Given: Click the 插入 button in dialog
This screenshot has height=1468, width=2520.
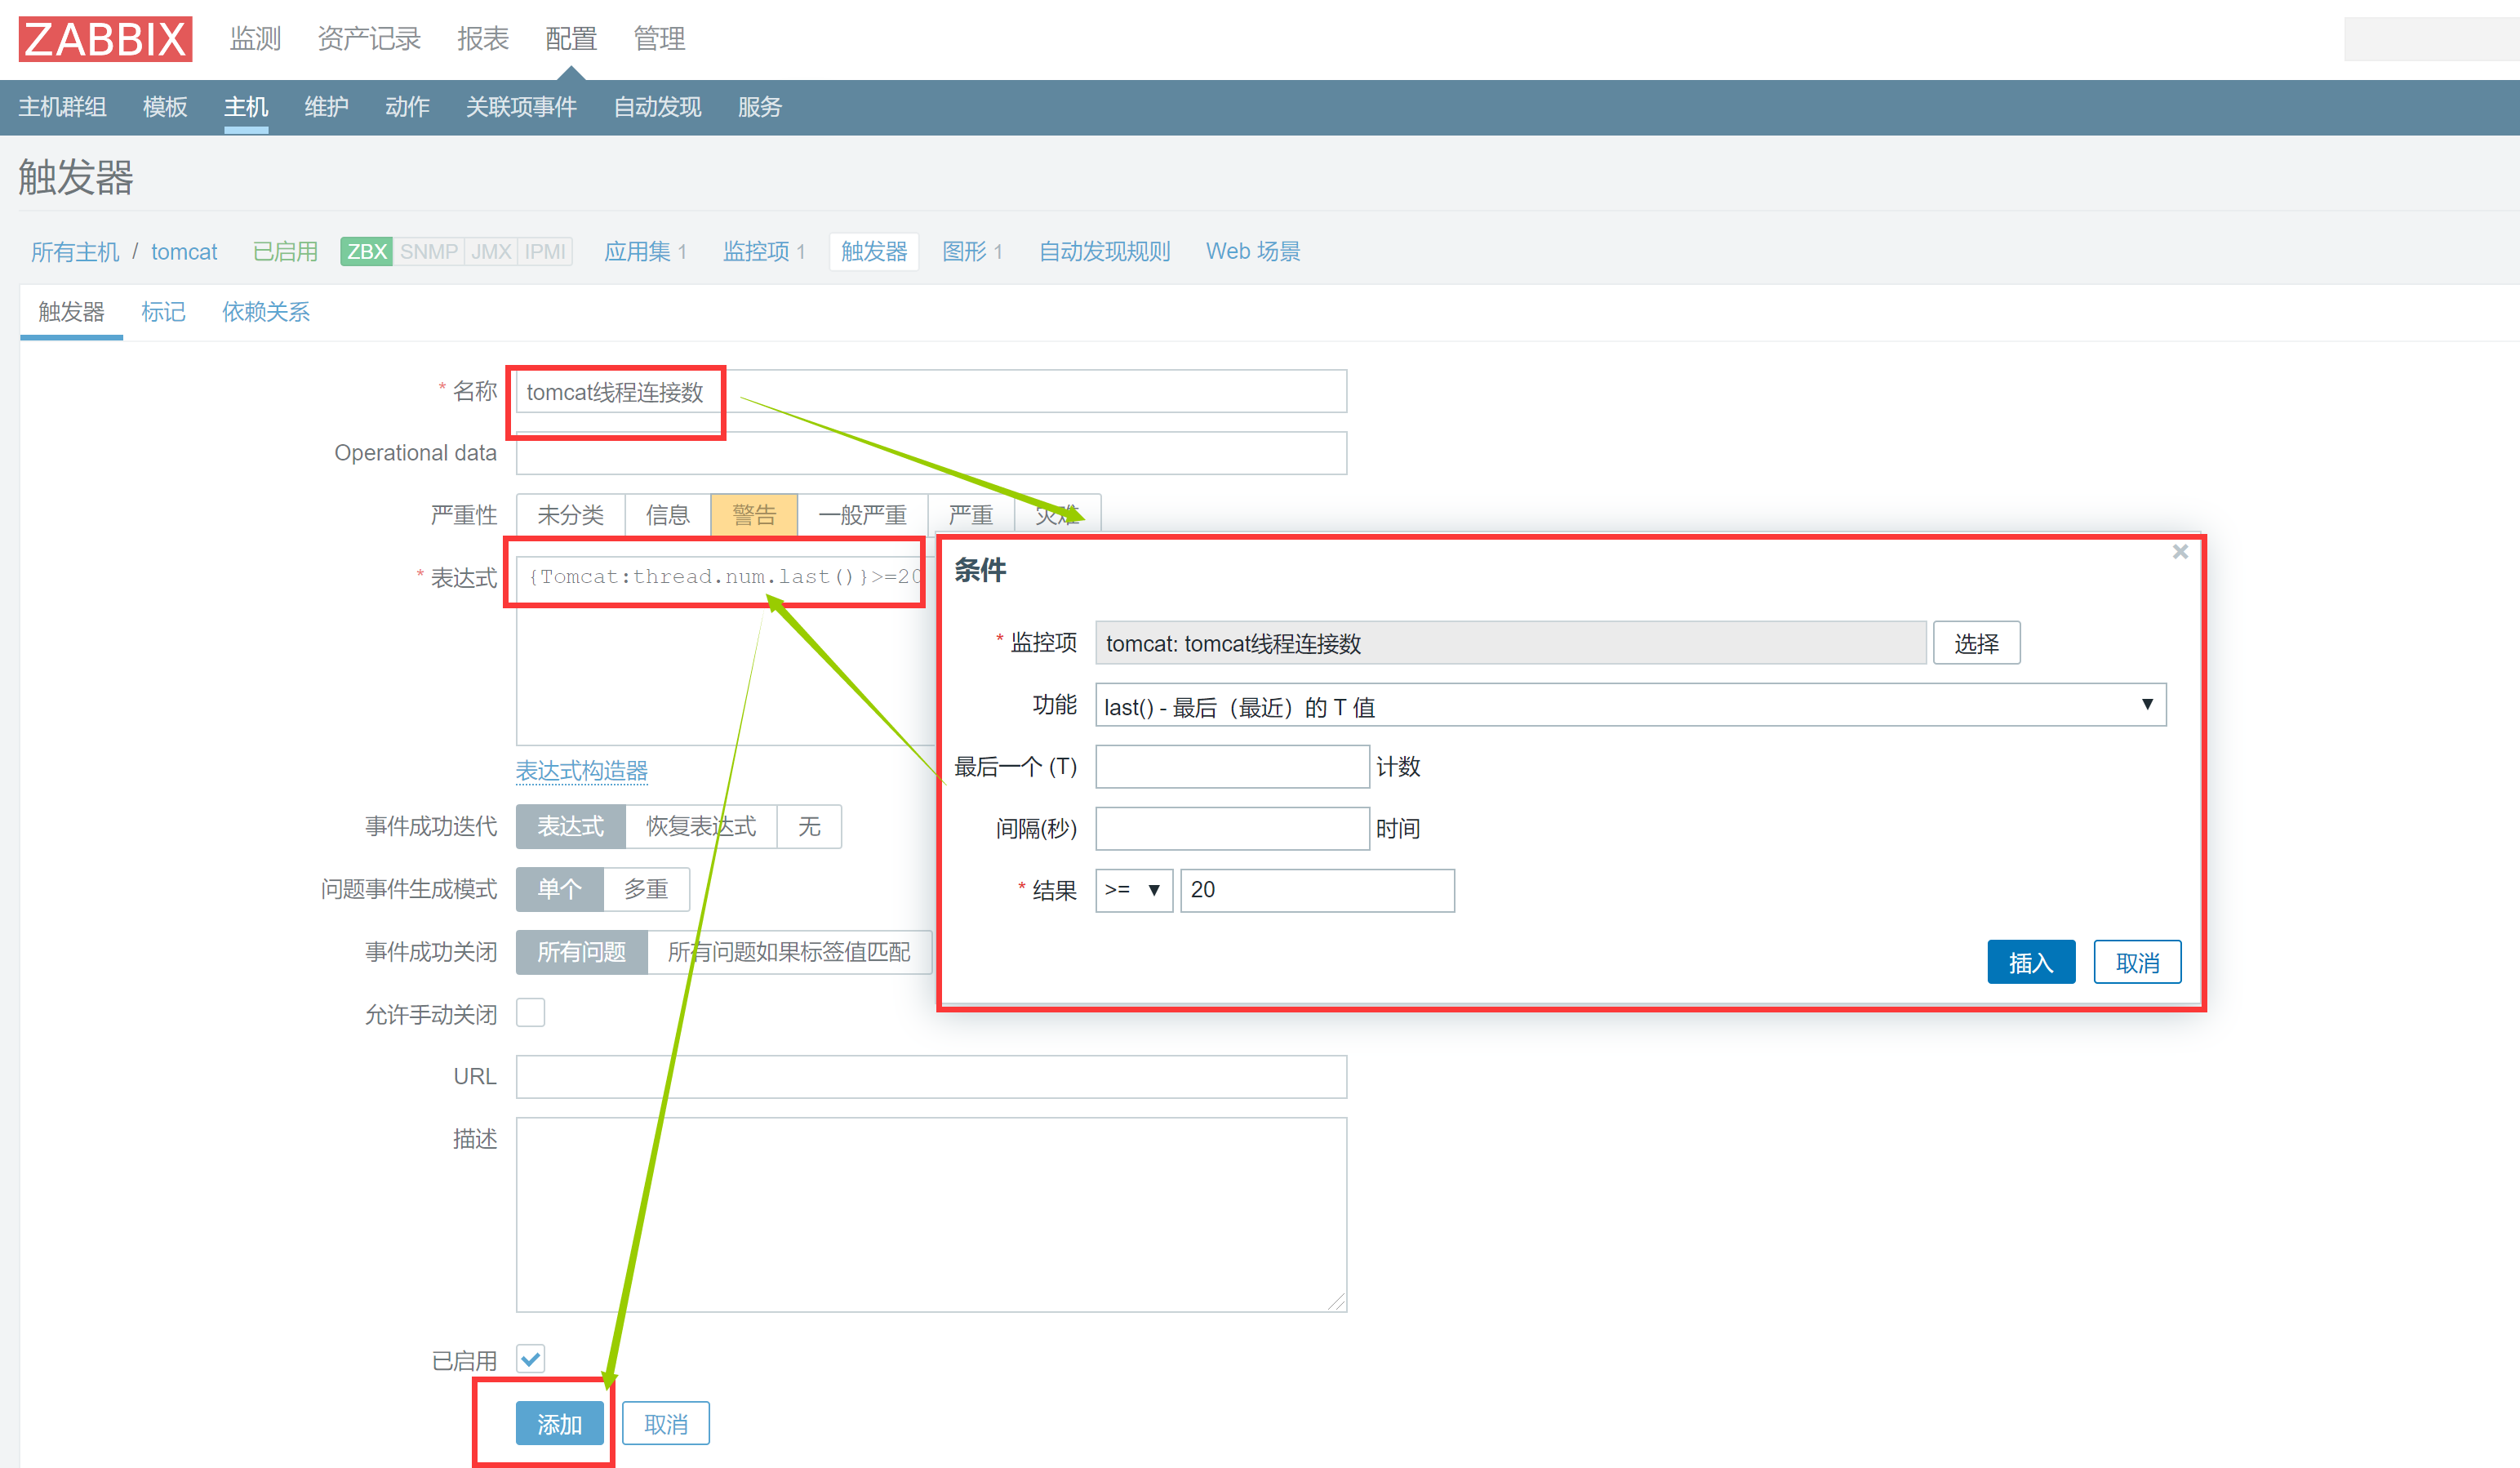Looking at the screenshot, I should (x=2030, y=962).
